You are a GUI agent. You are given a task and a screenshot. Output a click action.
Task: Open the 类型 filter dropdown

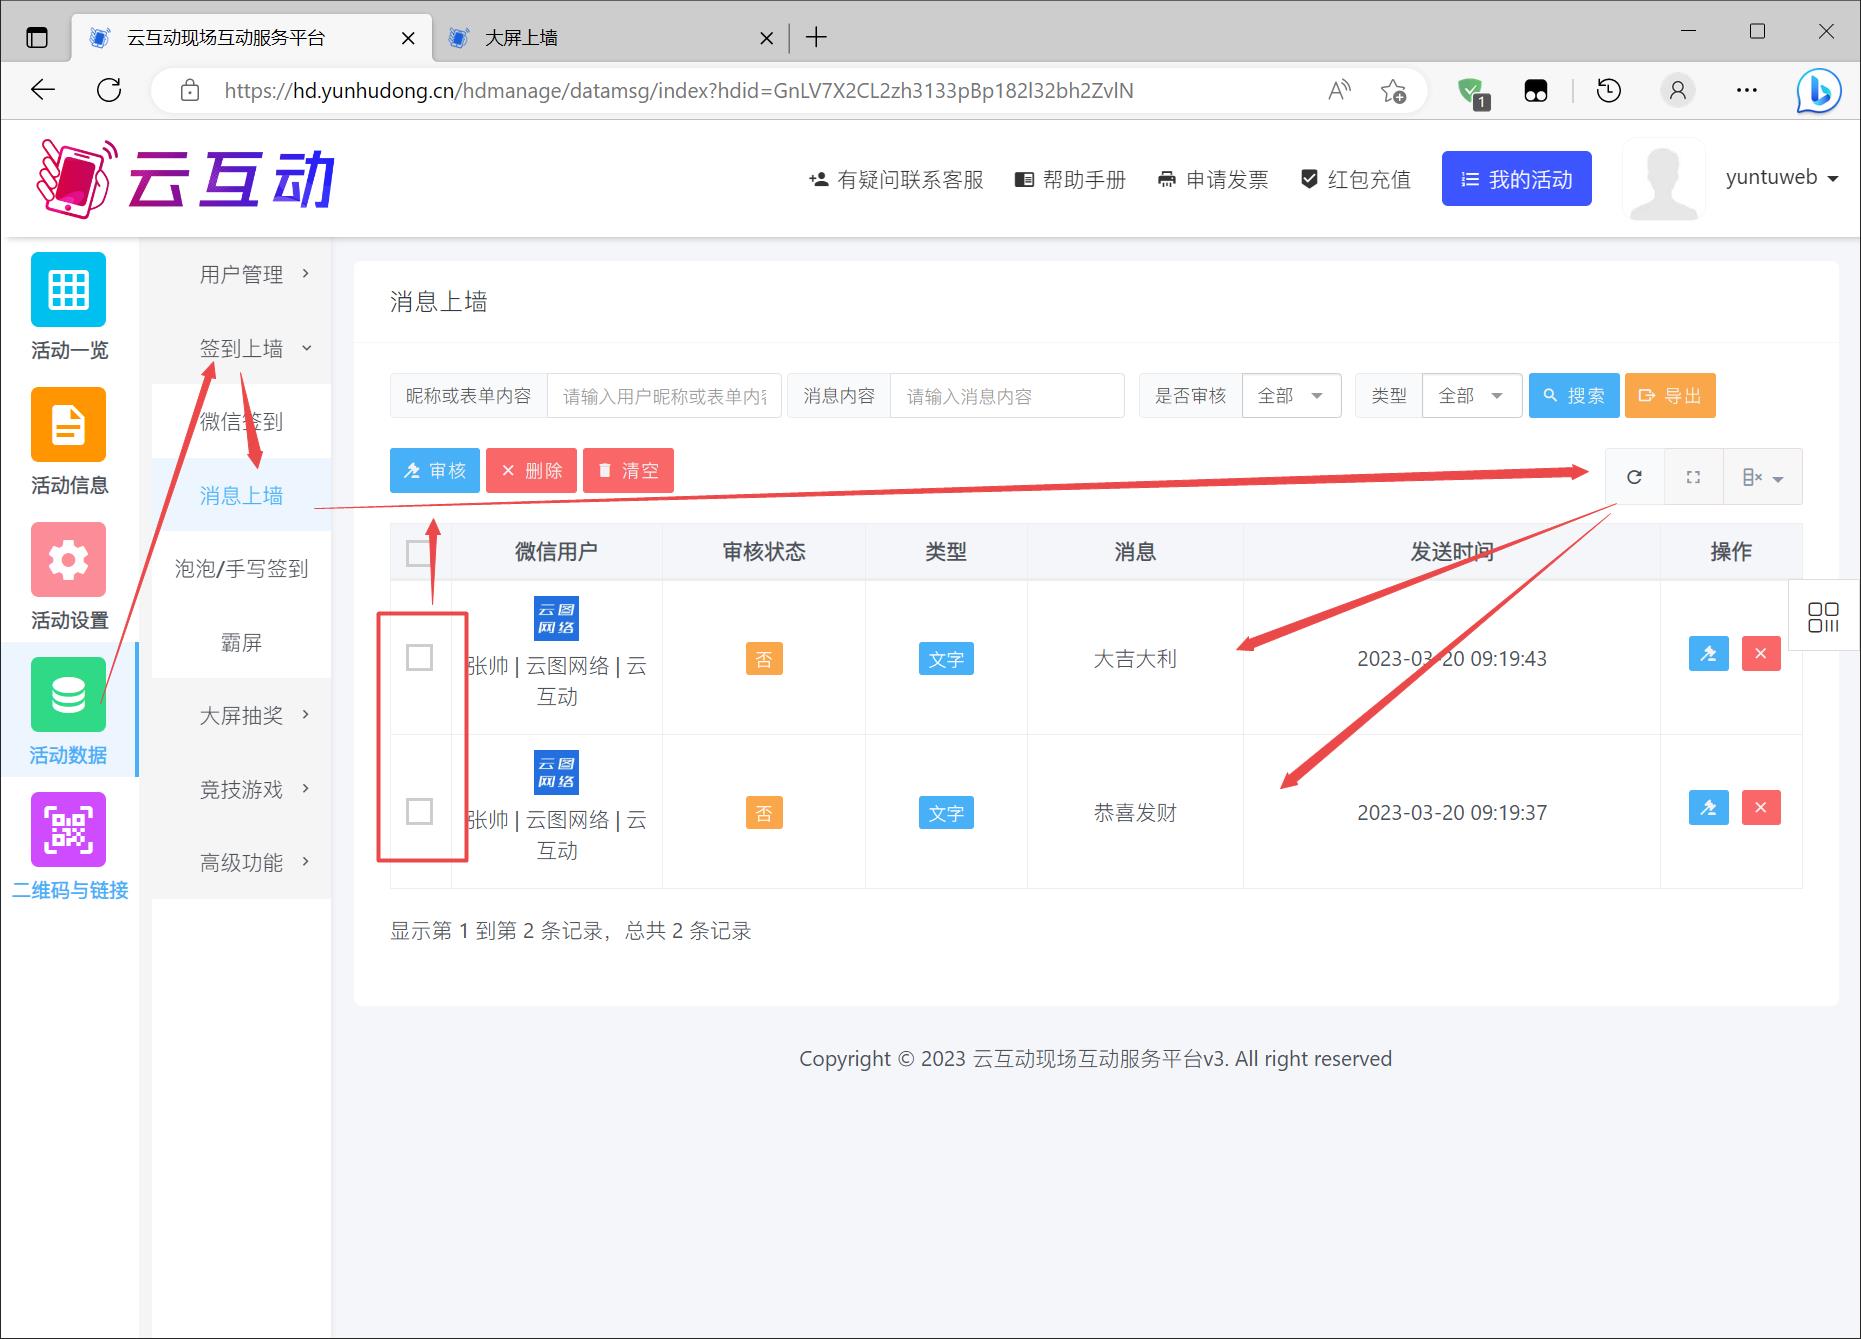[x=1471, y=396]
